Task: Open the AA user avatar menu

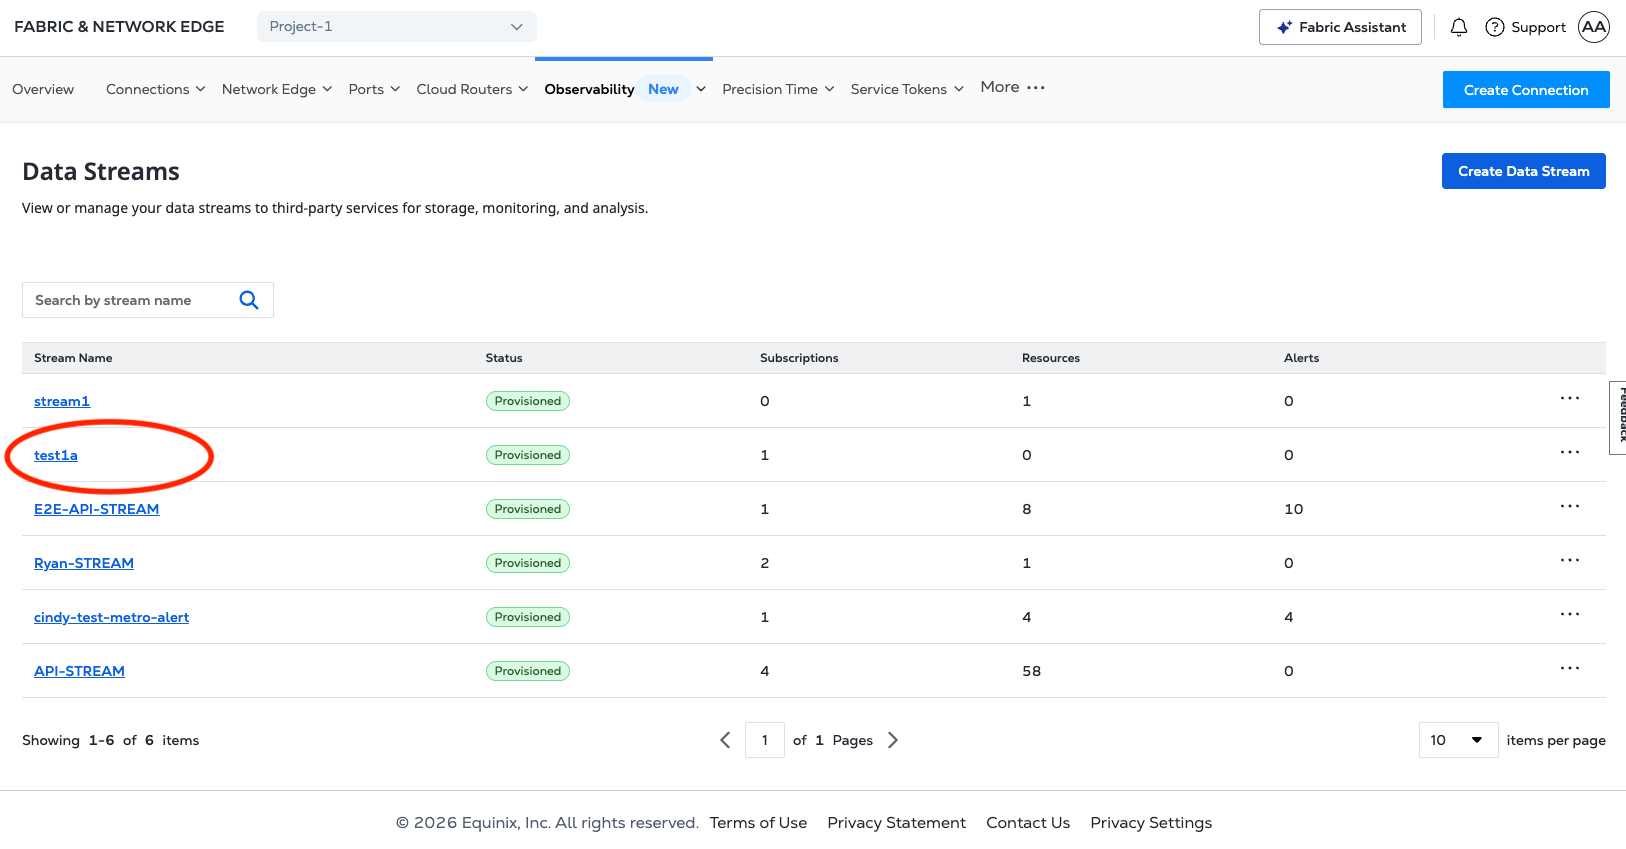Action: pos(1593,27)
